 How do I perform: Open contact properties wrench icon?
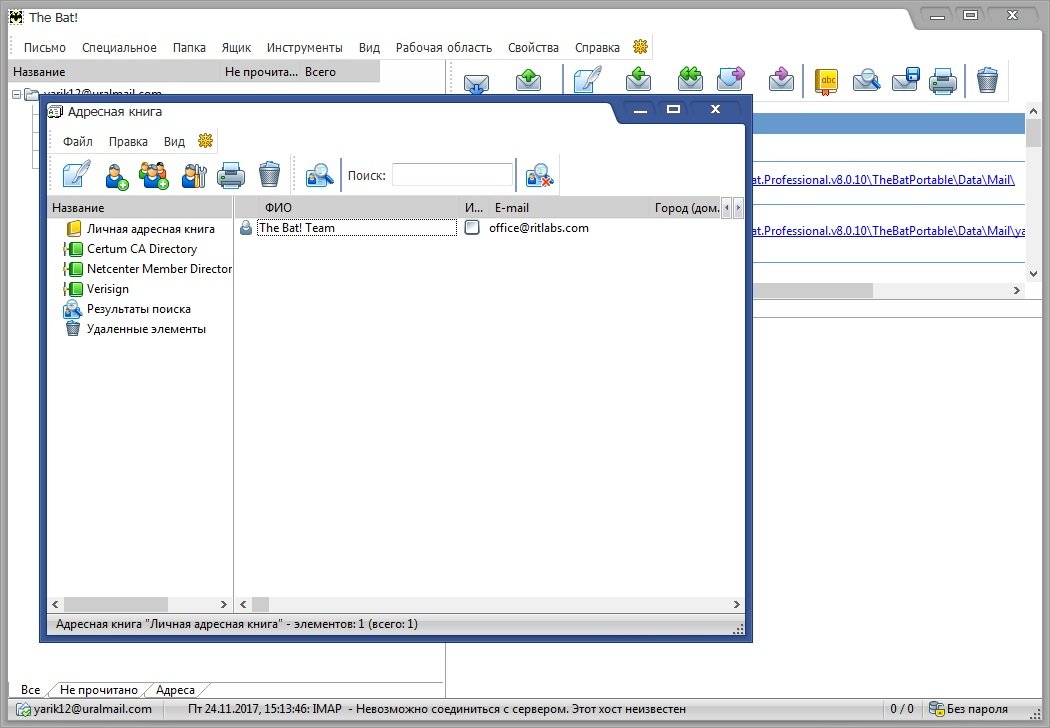tap(193, 176)
